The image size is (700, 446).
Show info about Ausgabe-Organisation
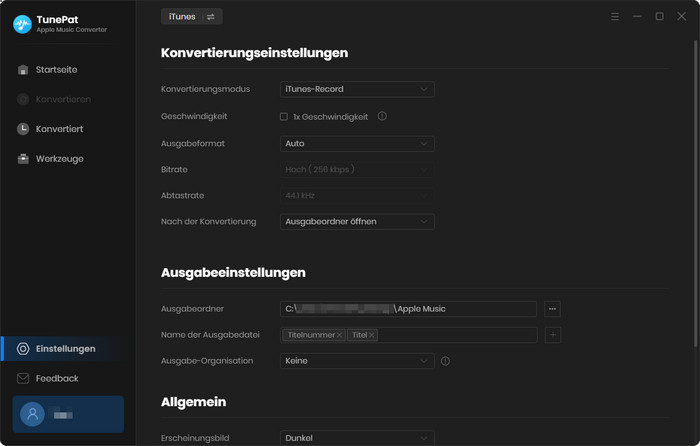[446, 361]
